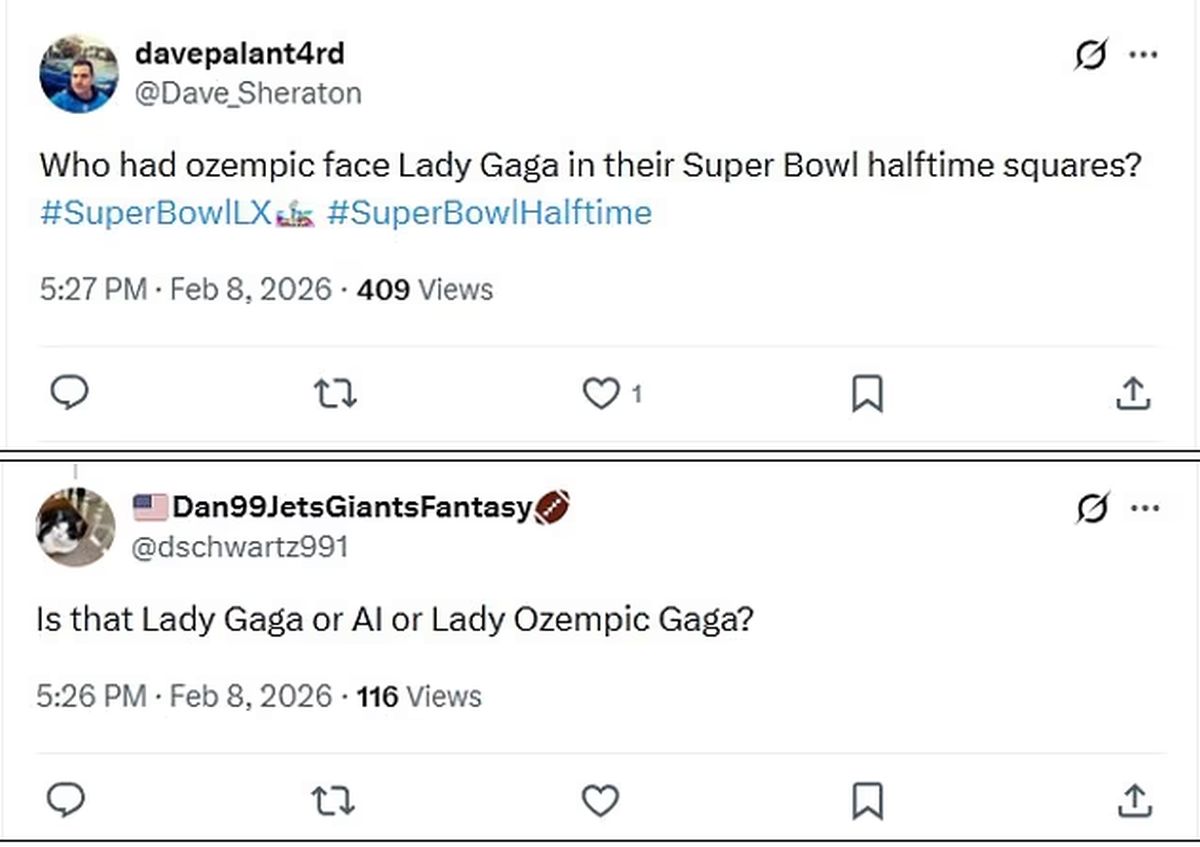
Task: View davepalant4rd's profile picture
Action: pos(78,71)
